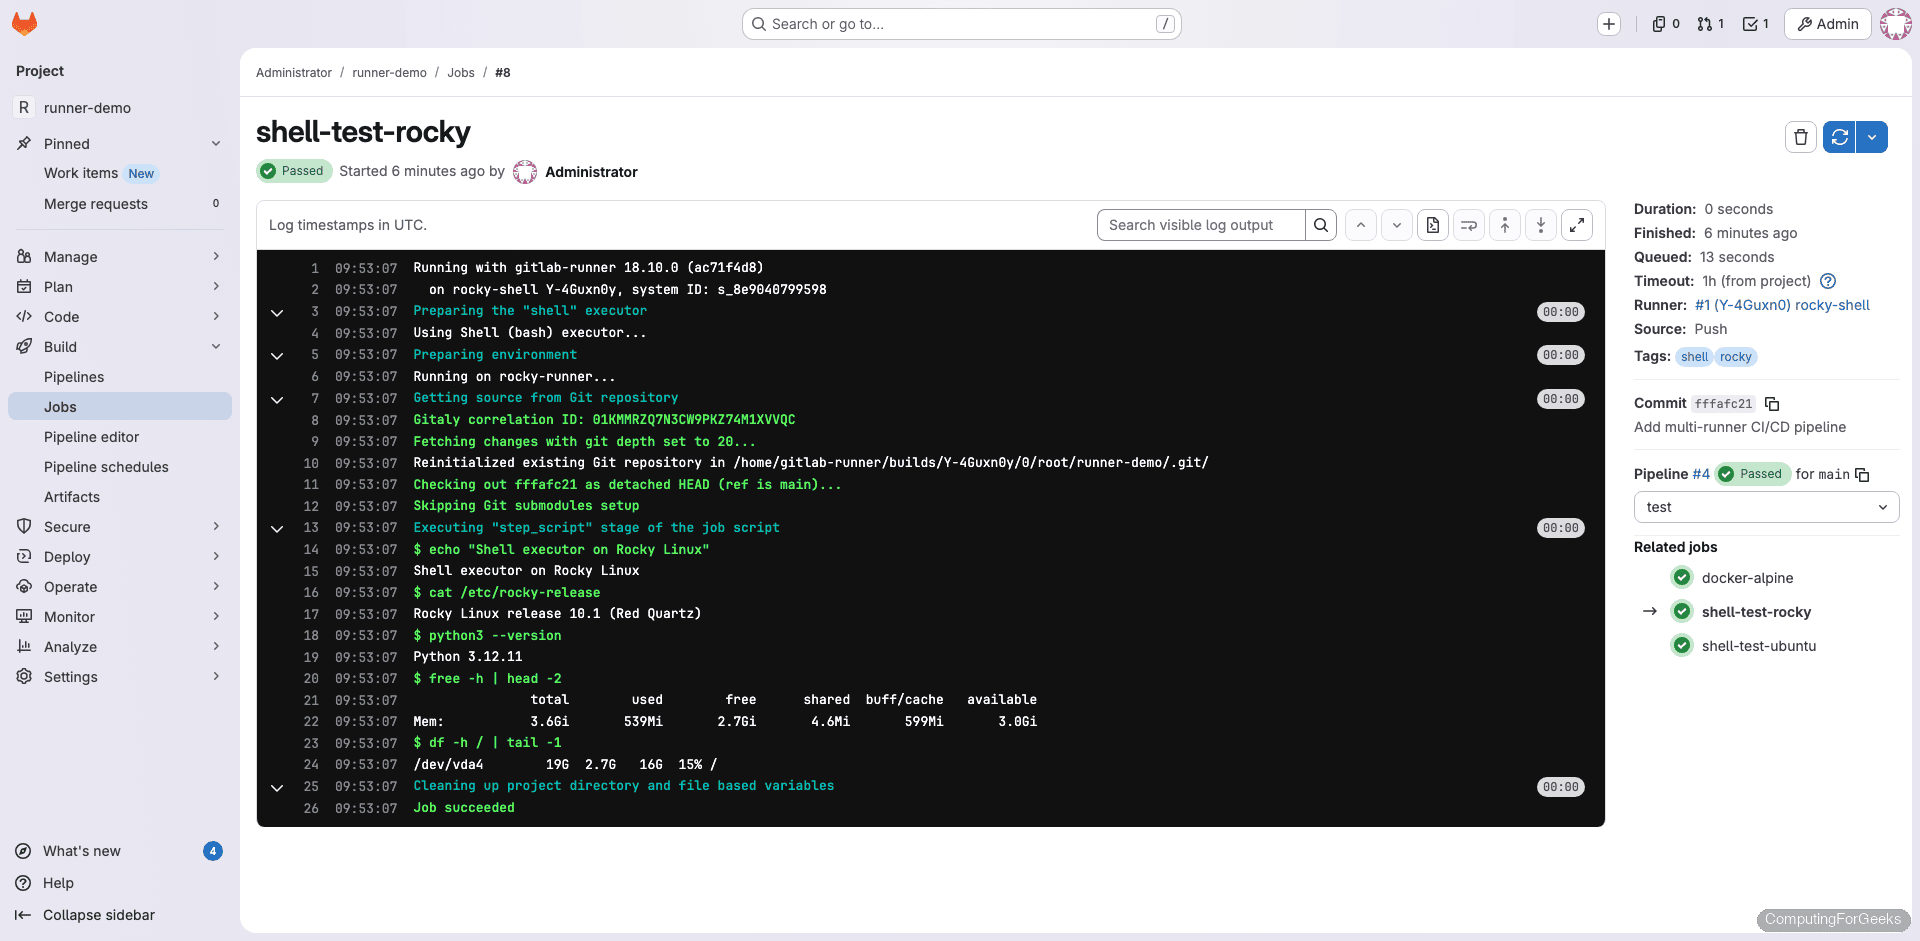
Task: Open the Settings sidebar menu
Action: click(70, 676)
